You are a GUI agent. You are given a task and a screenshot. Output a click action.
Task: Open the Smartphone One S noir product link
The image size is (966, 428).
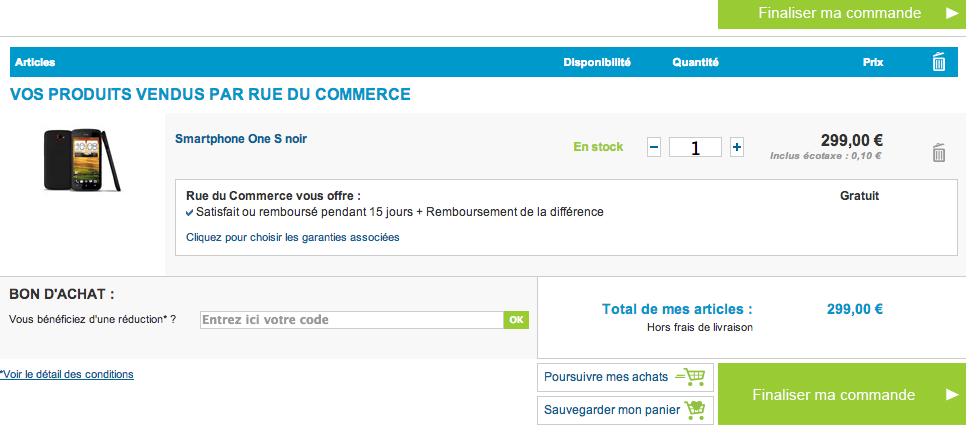pos(241,139)
